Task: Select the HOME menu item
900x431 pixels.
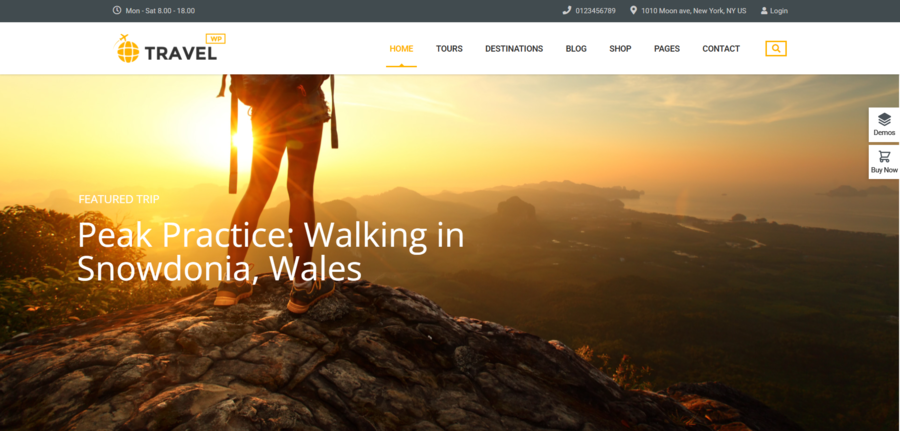Action: pyautogui.click(x=401, y=49)
